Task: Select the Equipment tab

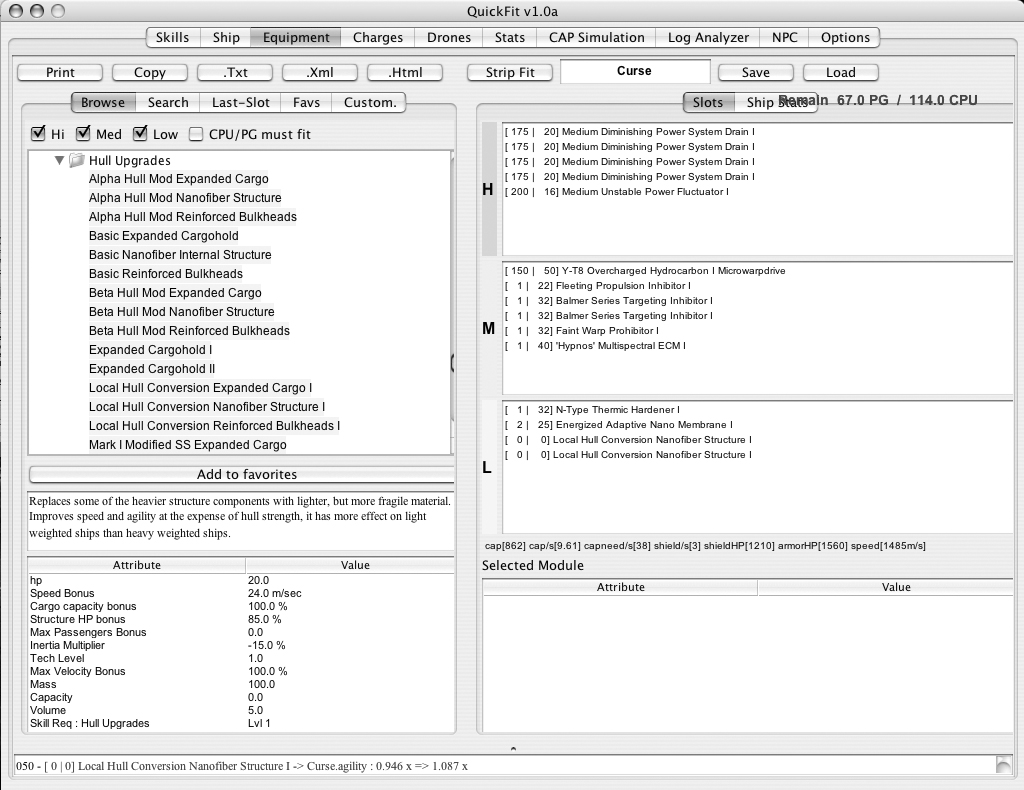Action: pos(296,37)
